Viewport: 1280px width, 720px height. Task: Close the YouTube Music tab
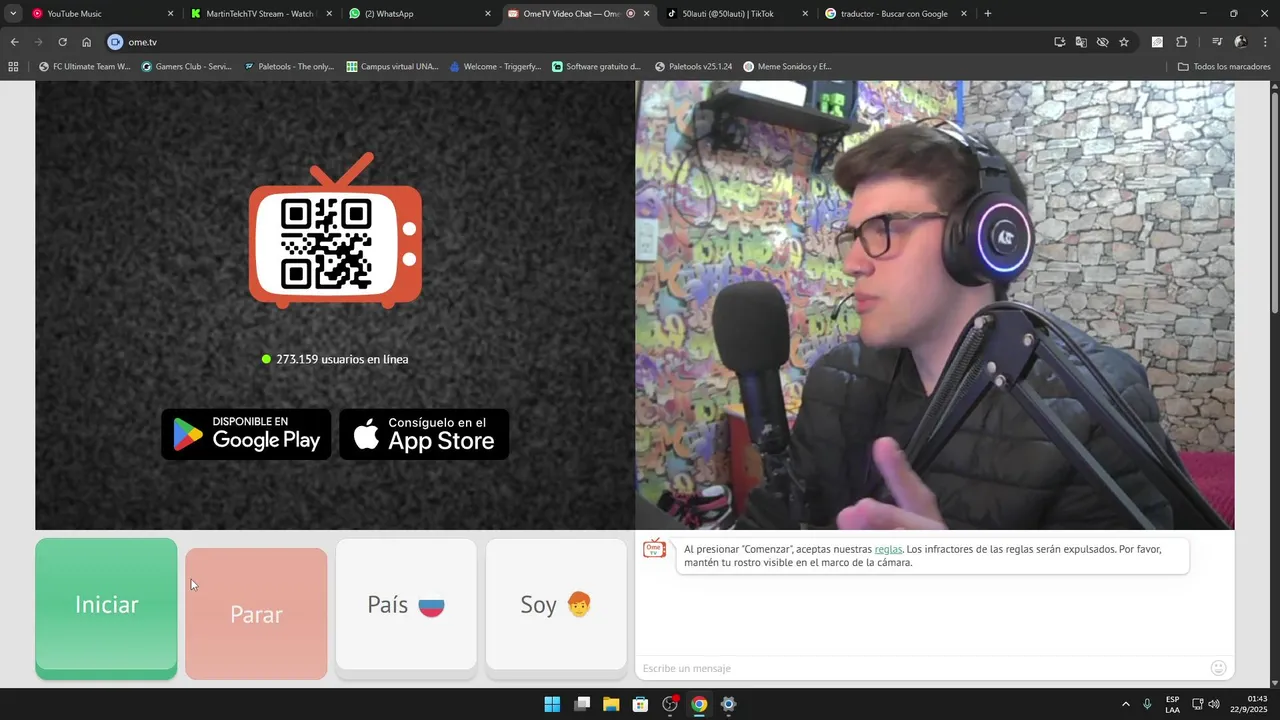tap(170, 14)
